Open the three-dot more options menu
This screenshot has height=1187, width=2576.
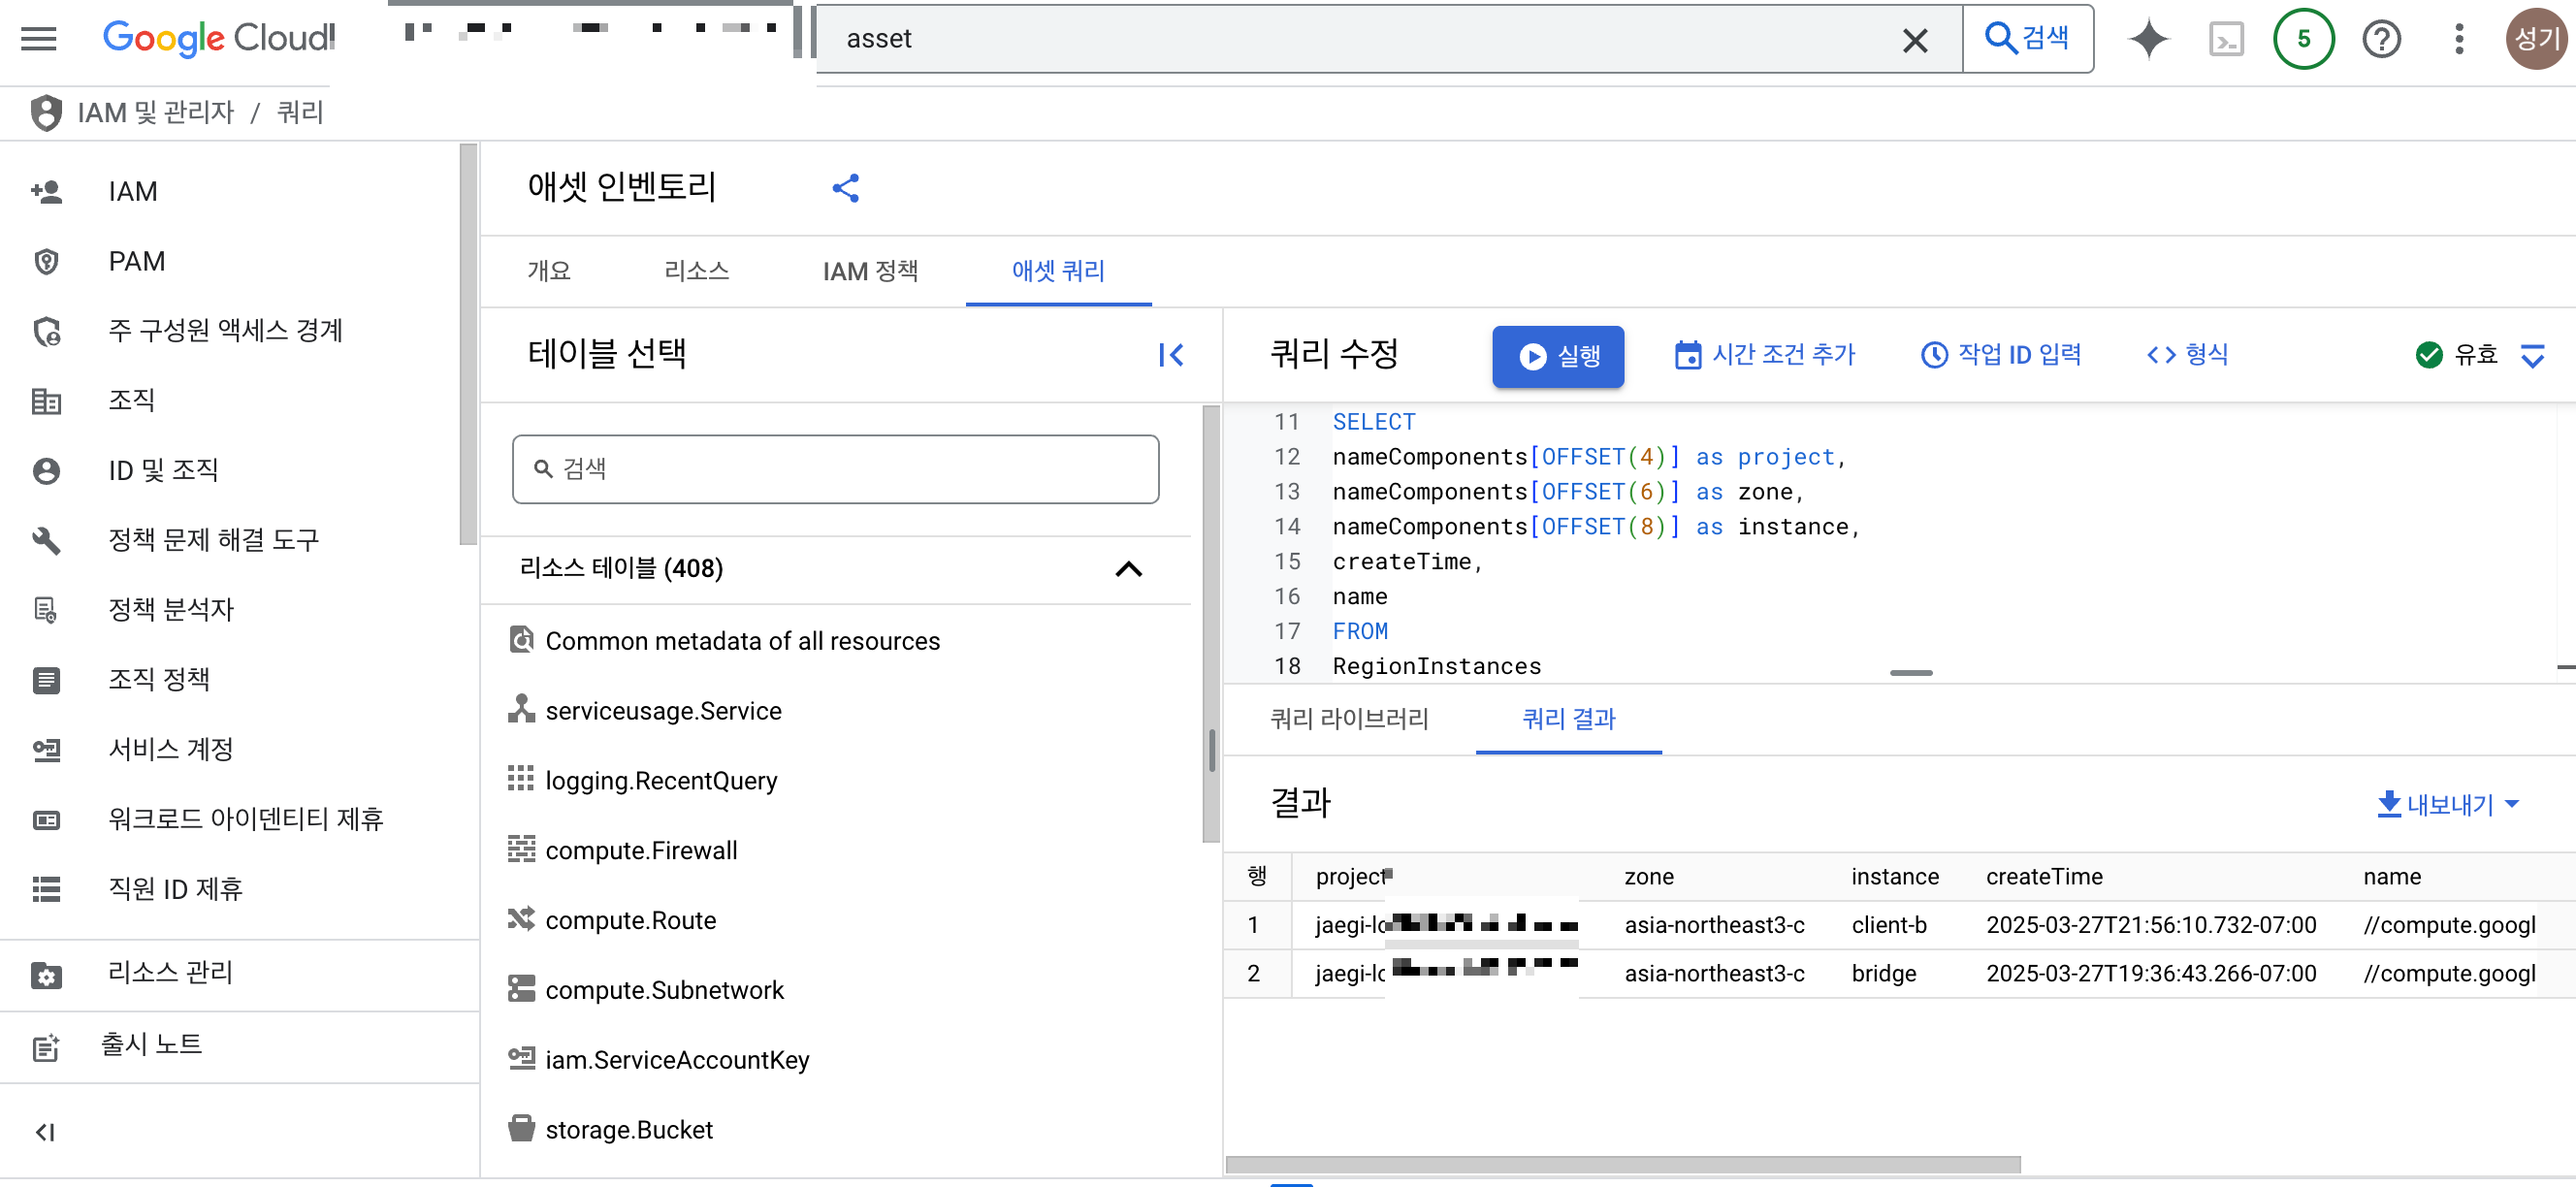tap(2459, 39)
